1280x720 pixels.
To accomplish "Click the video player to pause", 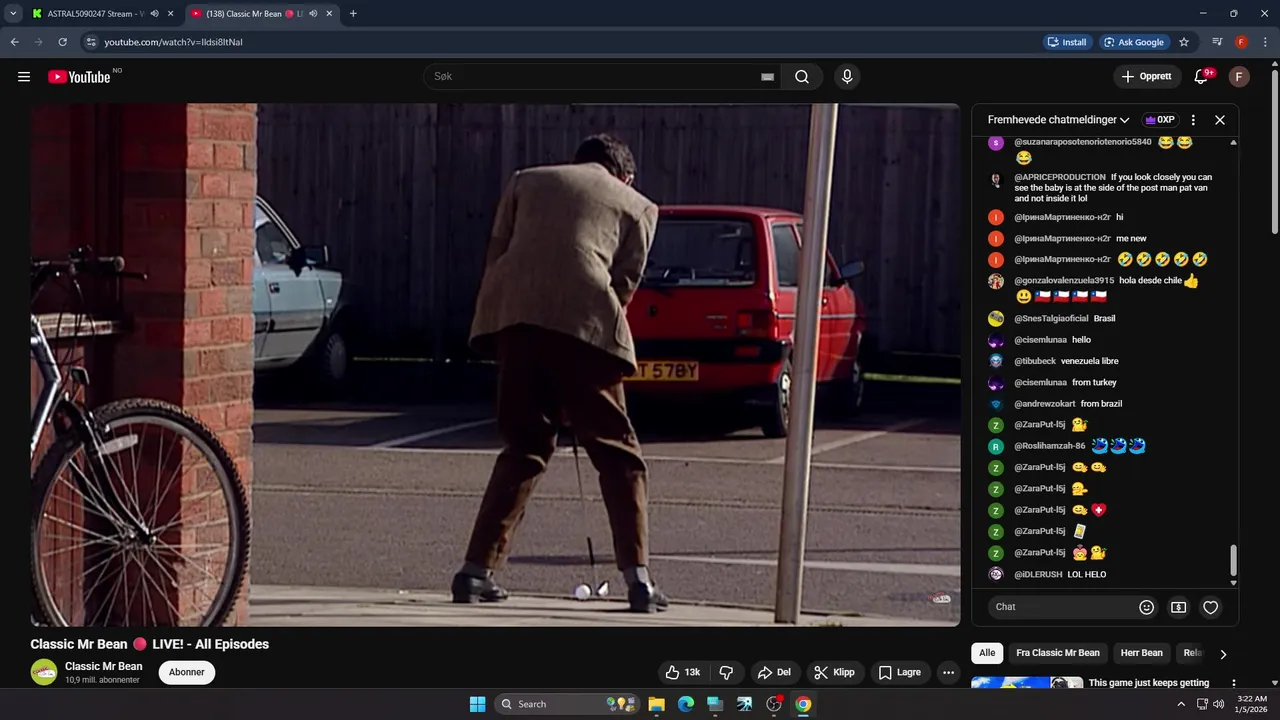I will tap(495, 365).
